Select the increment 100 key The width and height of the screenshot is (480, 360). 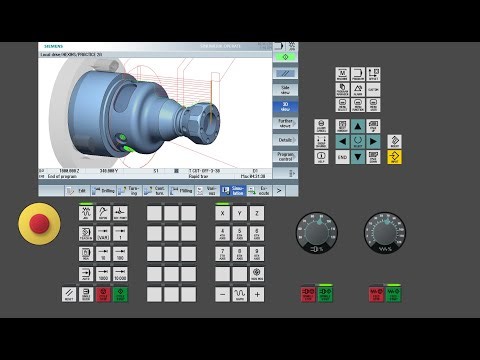point(120,254)
